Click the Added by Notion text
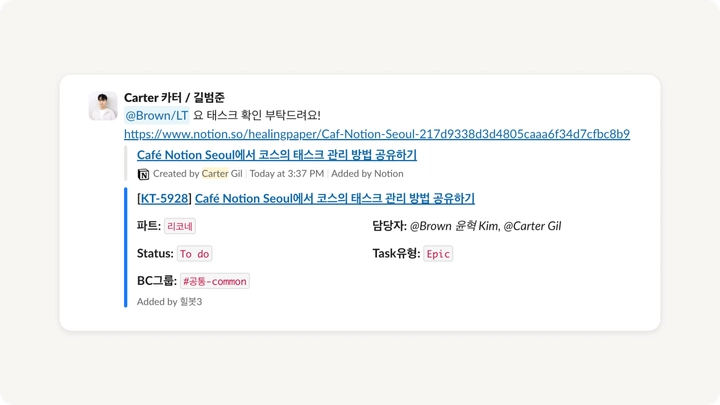The height and width of the screenshot is (405, 720). pyautogui.click(x=367, y=174)
